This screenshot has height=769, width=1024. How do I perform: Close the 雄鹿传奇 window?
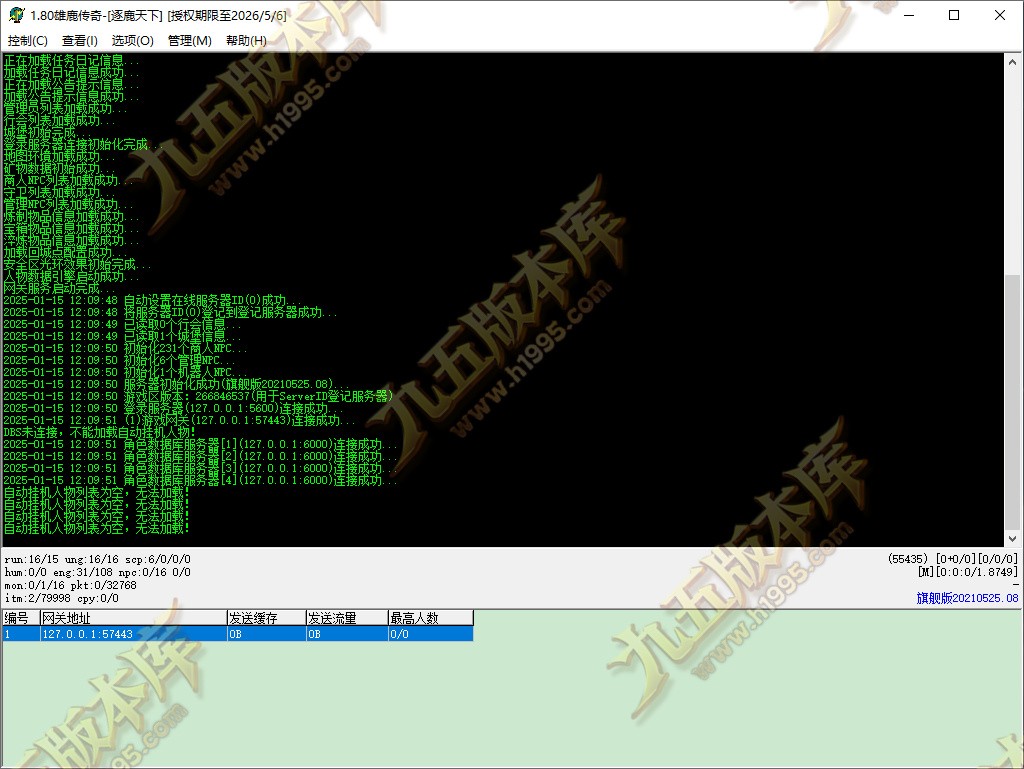pyautogui.click(x=999, y=15)
